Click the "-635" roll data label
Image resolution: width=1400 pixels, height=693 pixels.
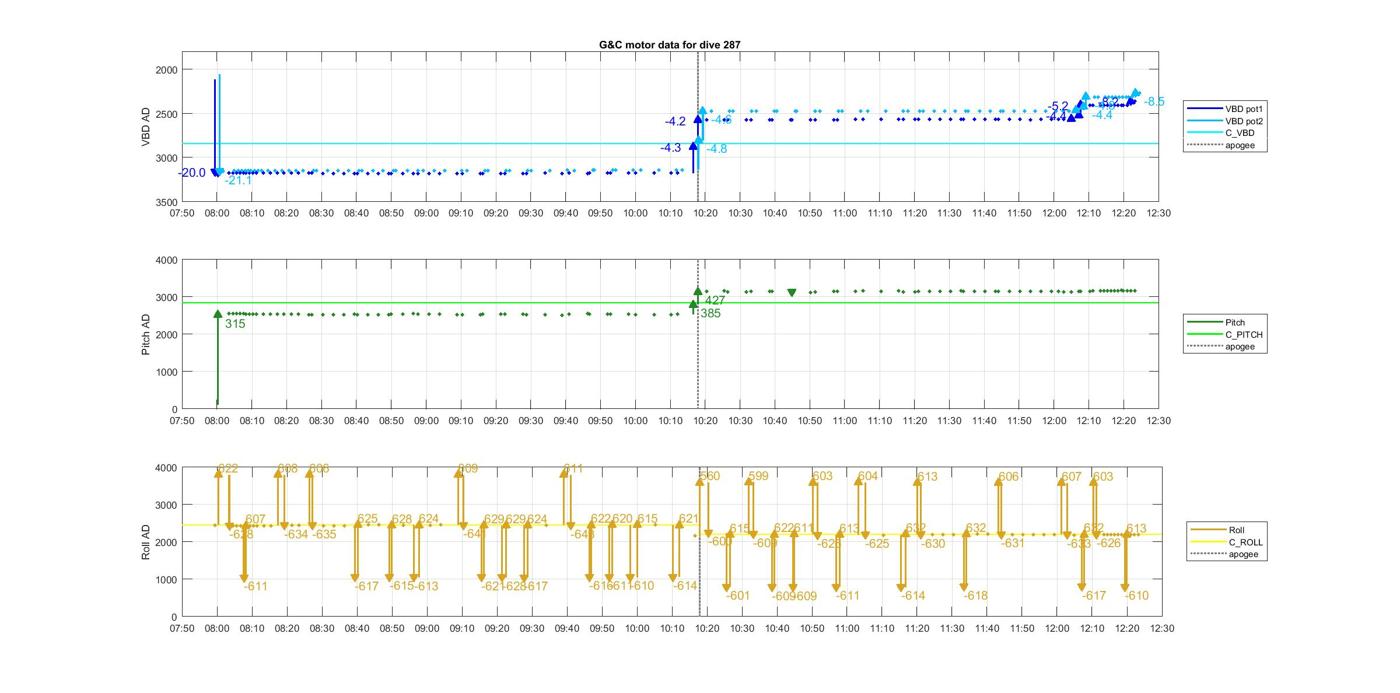click(x=324, y=535)
